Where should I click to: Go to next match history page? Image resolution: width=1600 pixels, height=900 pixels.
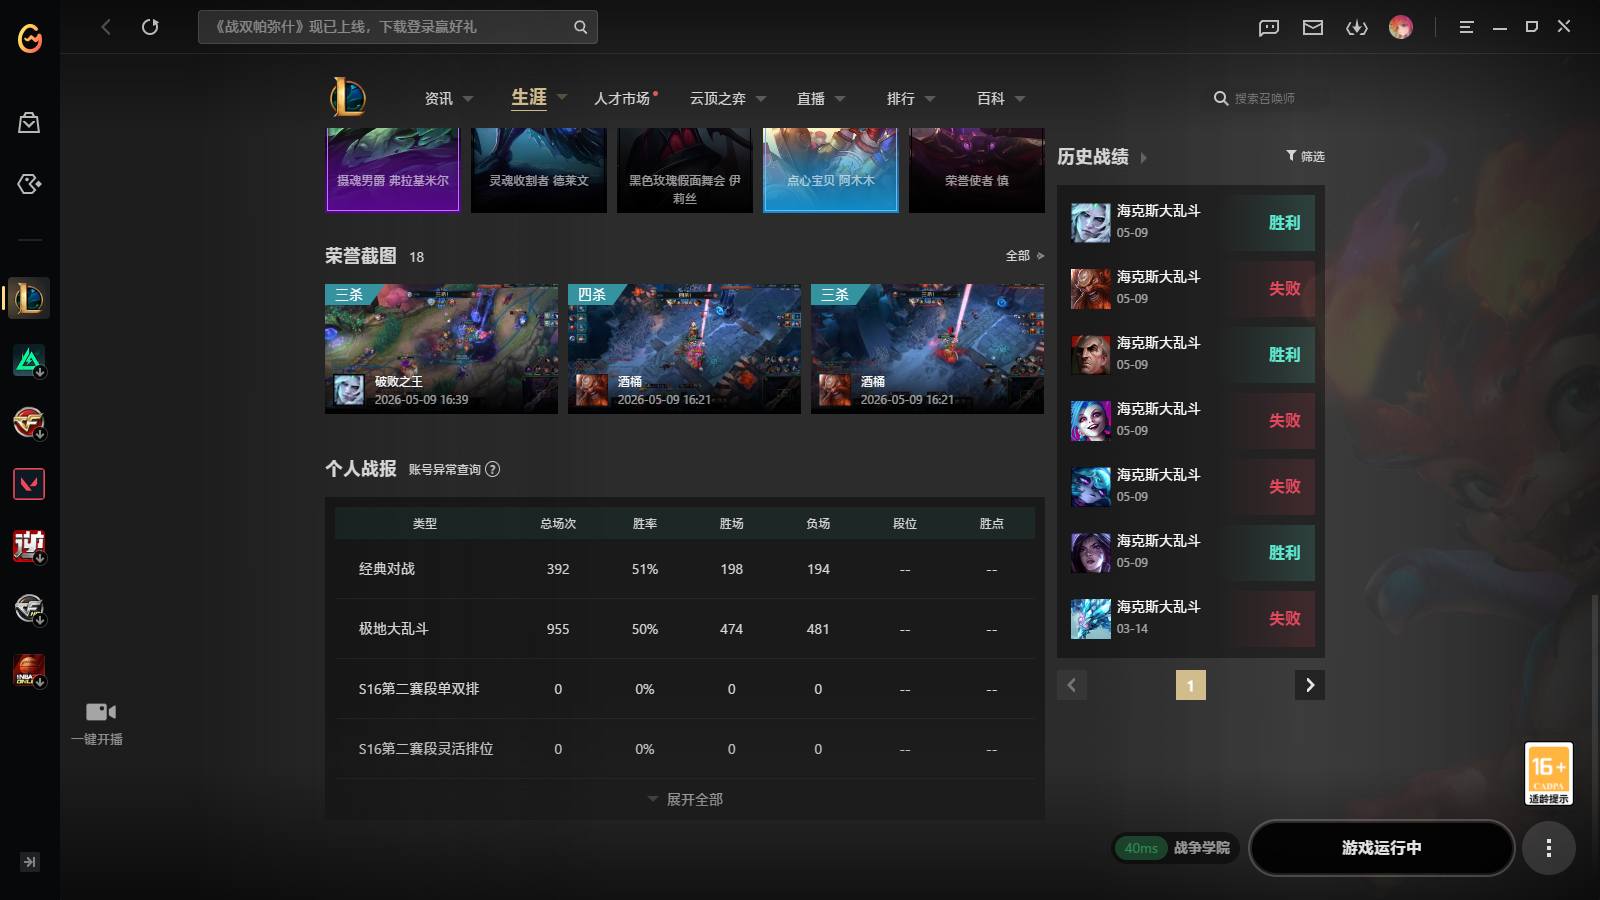pyautogui.click(x=1310, y=685)
